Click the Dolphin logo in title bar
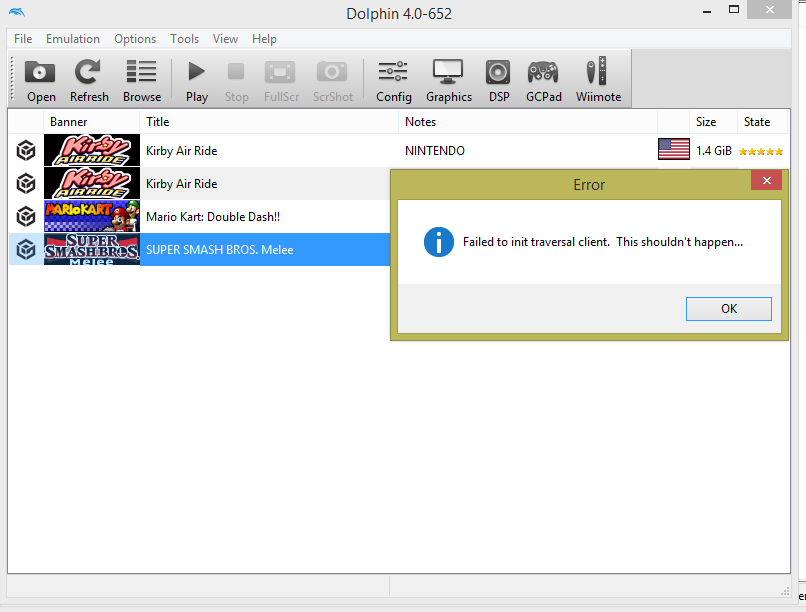Screen dimensions: 806x612 pyautogui.click(x=16, y=12)
